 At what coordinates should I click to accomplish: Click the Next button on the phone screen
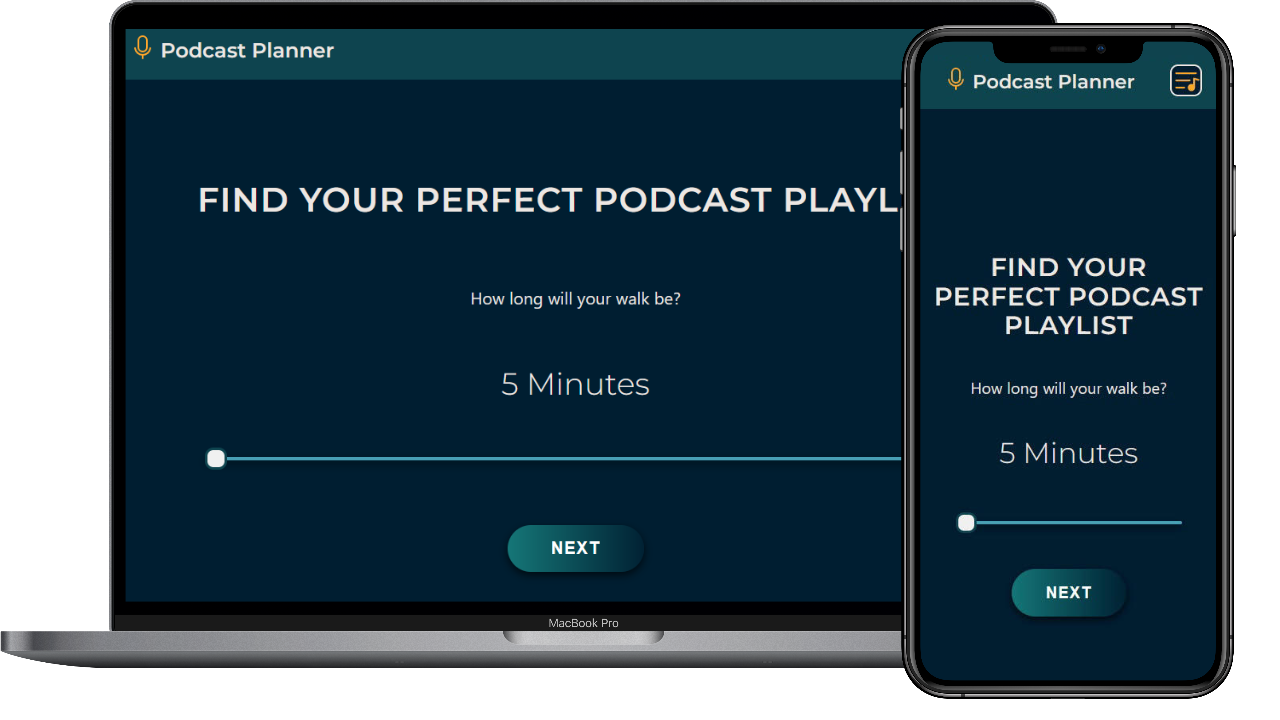coord(1068,592)
